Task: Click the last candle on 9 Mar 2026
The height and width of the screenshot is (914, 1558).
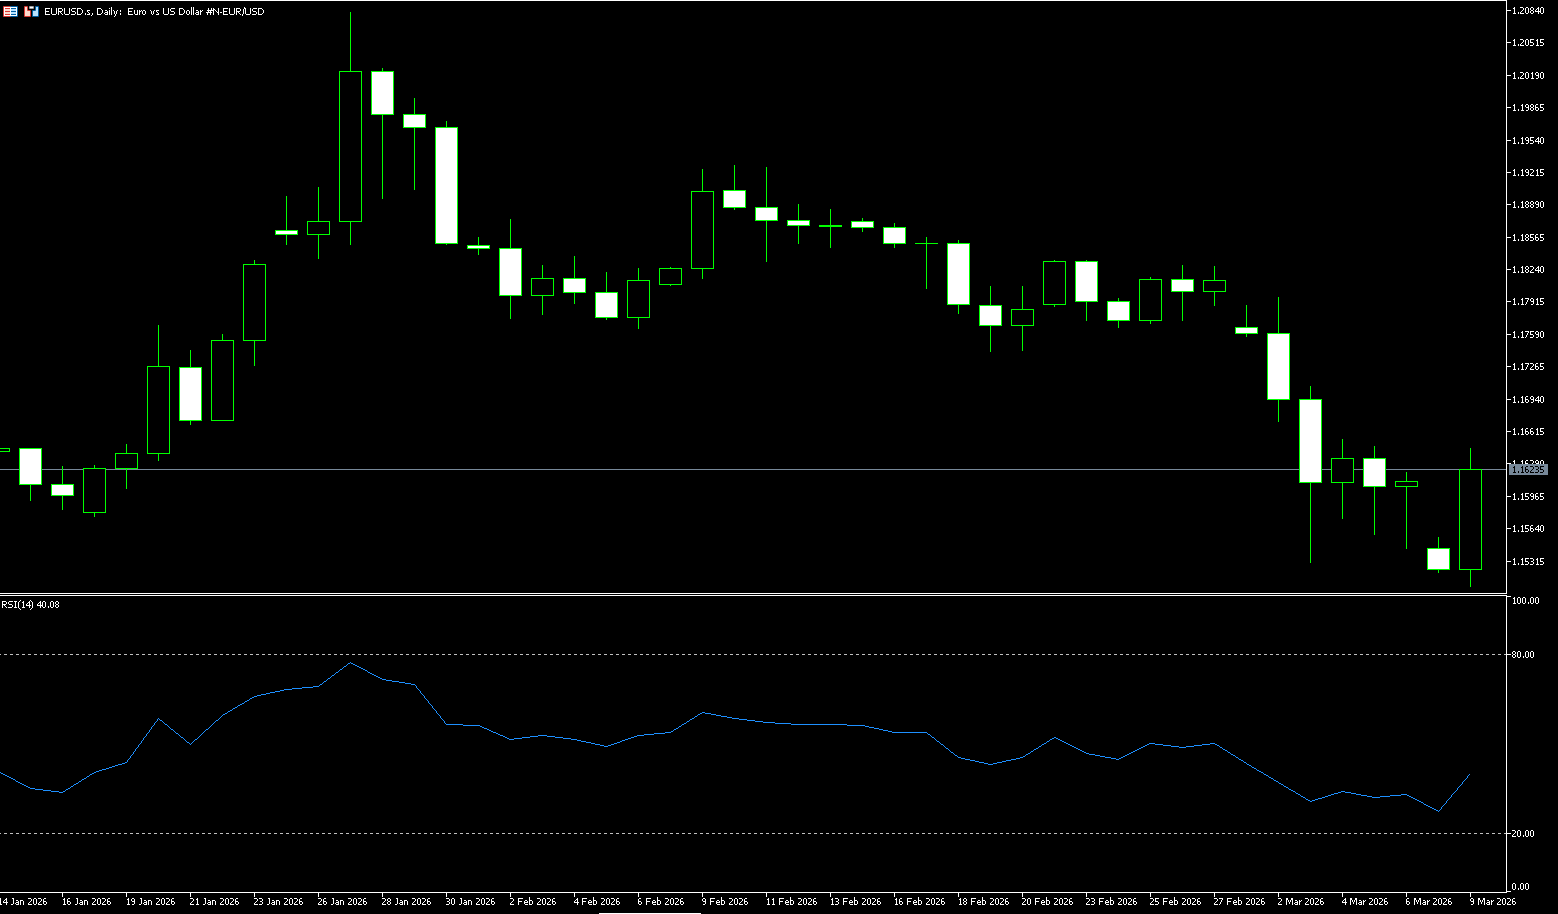Action: tap(1470, 519)
